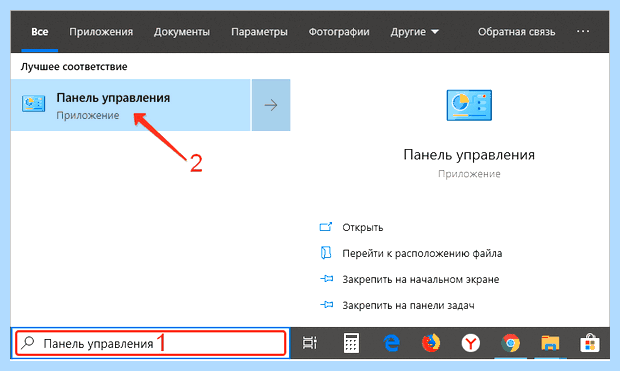
Task: Click the file location icon next to Перейти
Action: 325,253
